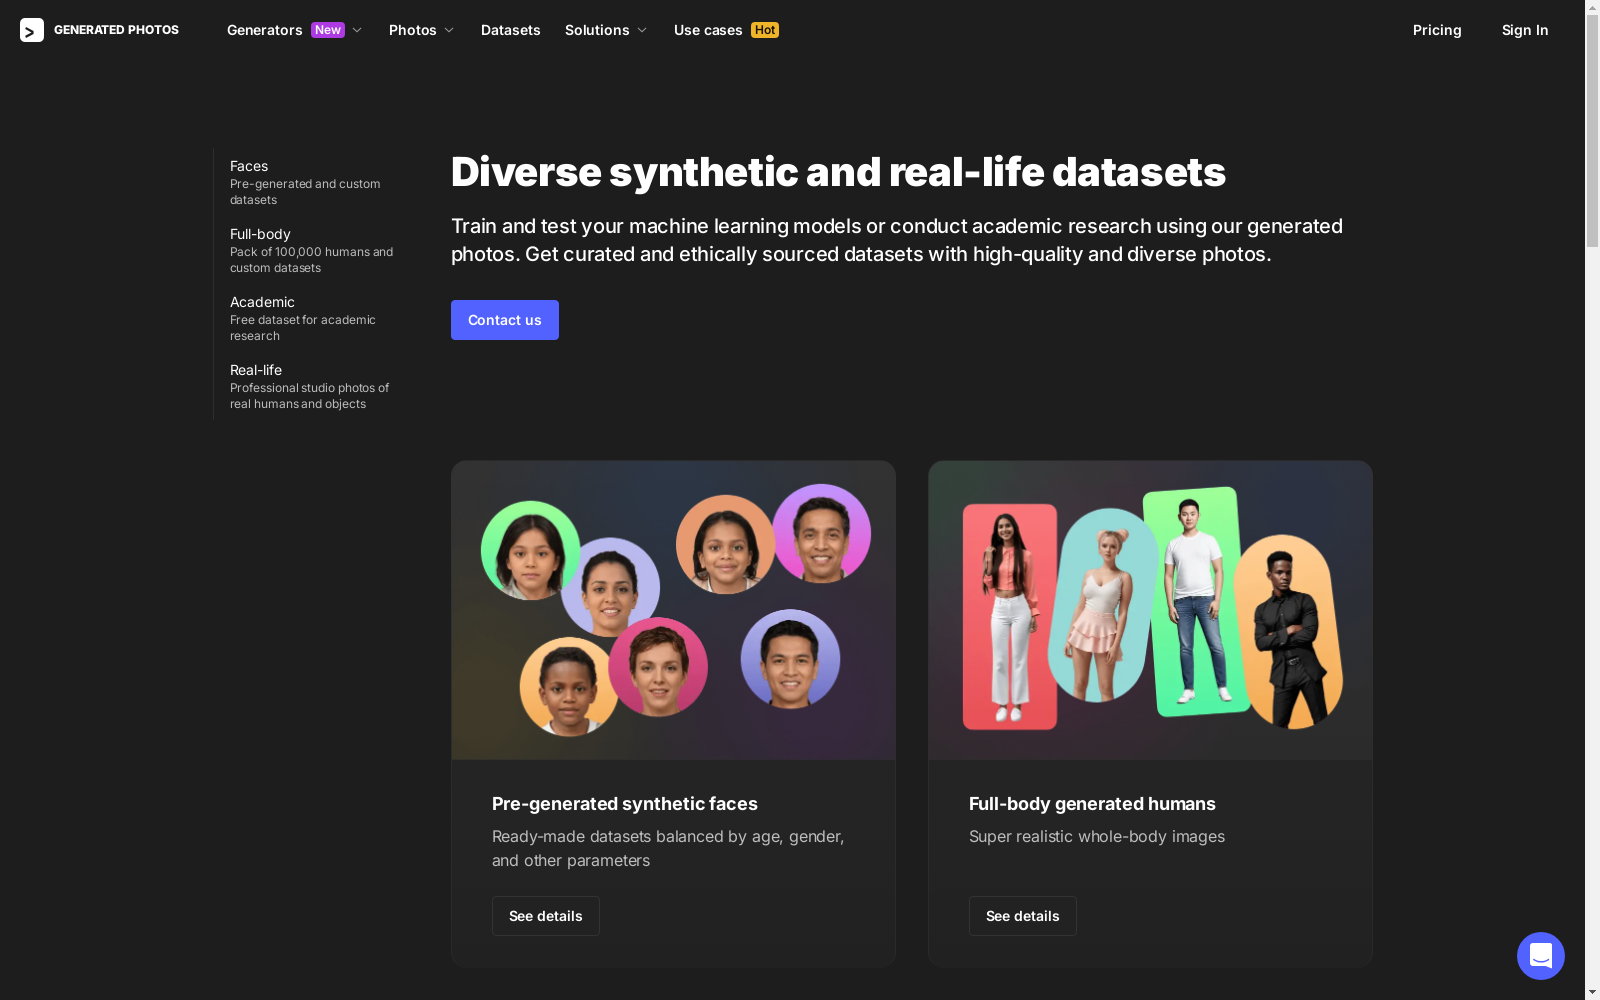Image resolution: width=1600 pixels, height=1000 pixels.
Task: Open the Solutions menu
Action: 597,30
